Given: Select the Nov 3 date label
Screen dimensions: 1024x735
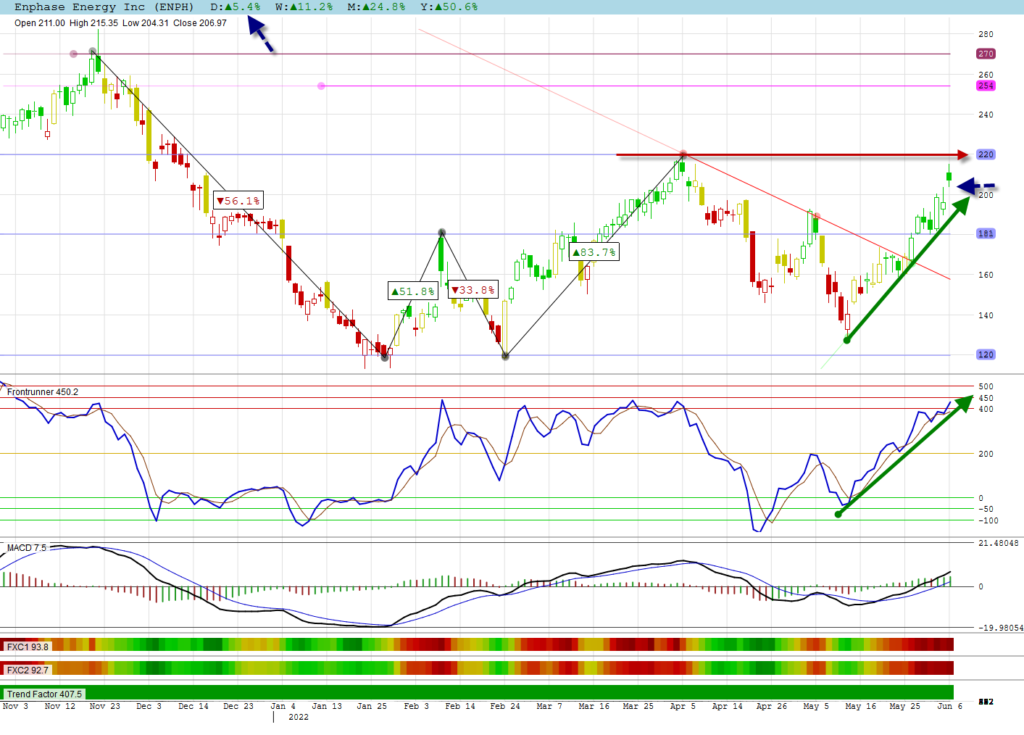Looking at the screenshot, I should 16,706.
